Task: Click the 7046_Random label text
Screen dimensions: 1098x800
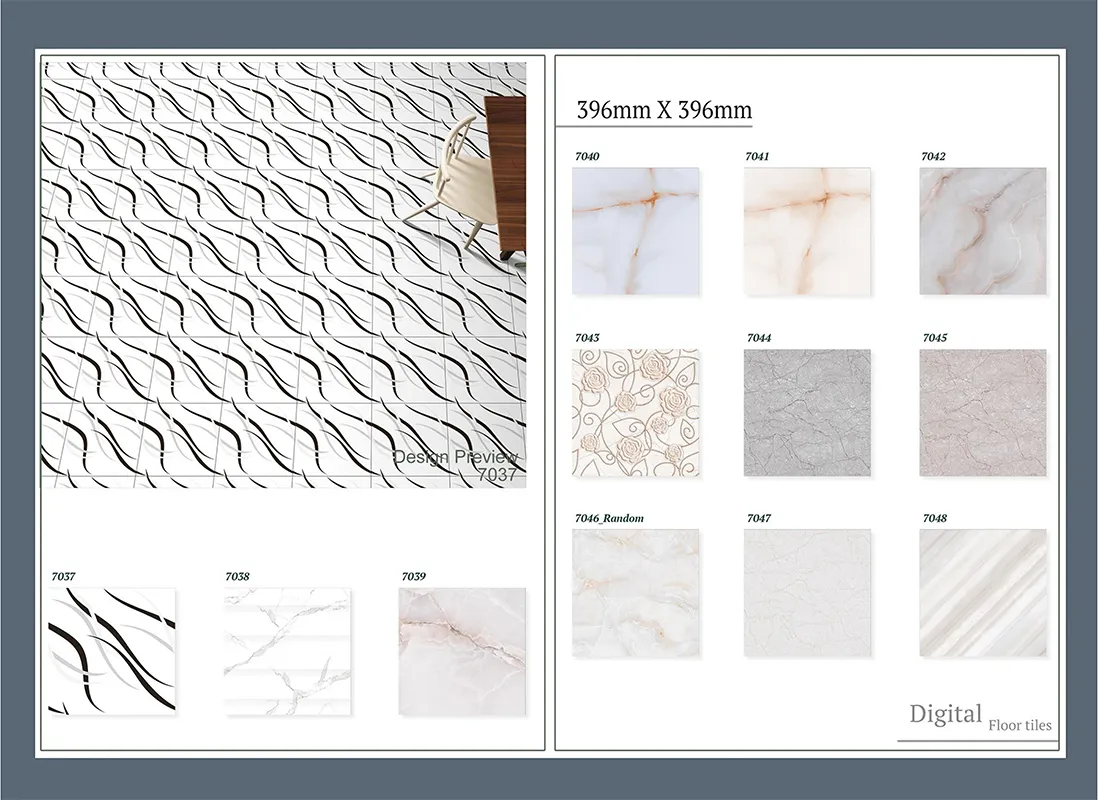Action: coord(609,518)
